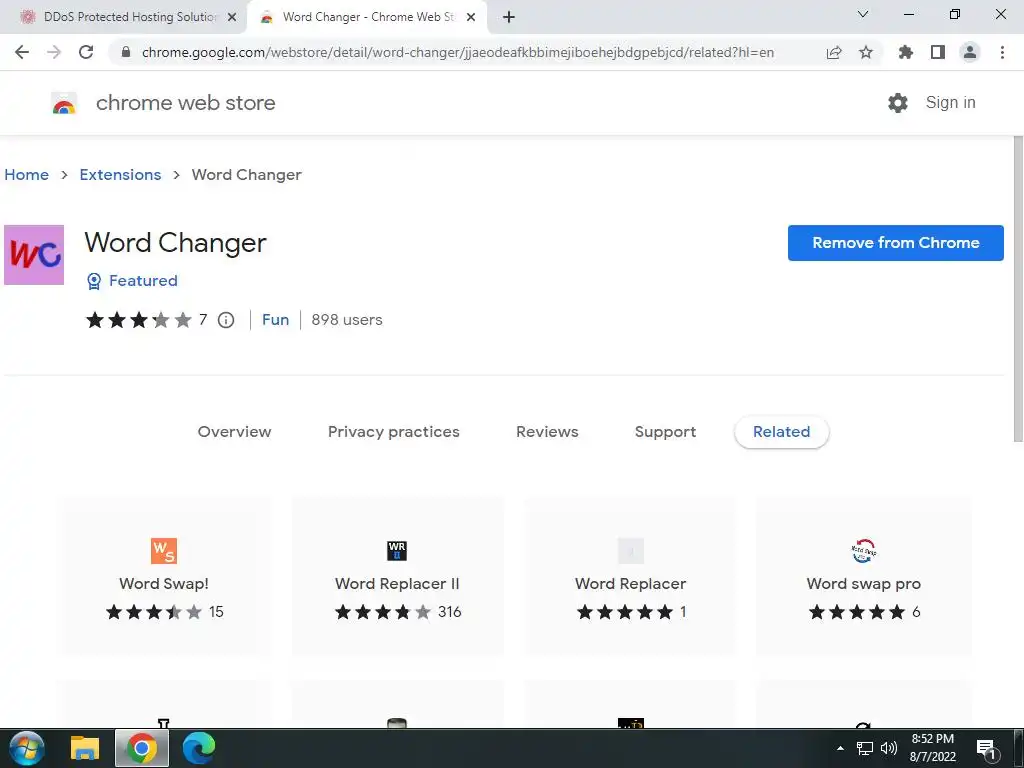View site info via the padlock icon
Viewport: 1024px width, 768px height.
pyautogui.click(x=127, y=52)
